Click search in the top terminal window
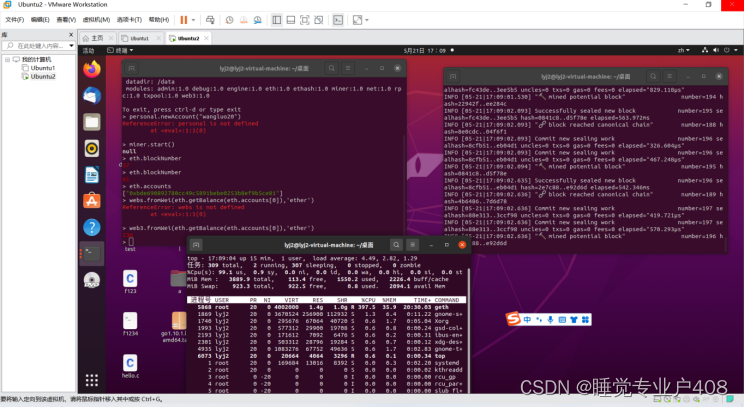The height and width of the screenshot is (408, 744). coord(396,245)
